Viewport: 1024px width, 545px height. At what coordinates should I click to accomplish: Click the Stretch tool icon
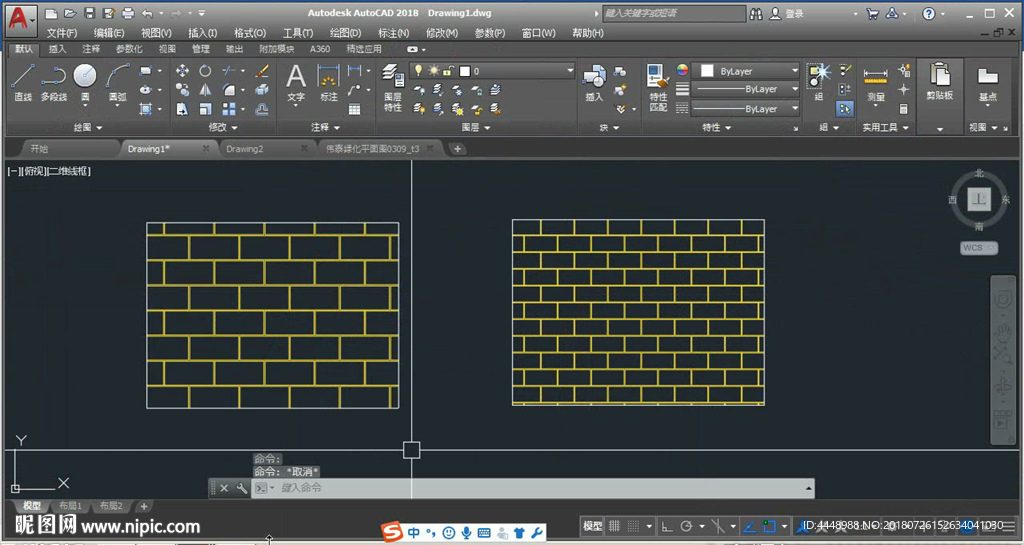click(182, 109)
